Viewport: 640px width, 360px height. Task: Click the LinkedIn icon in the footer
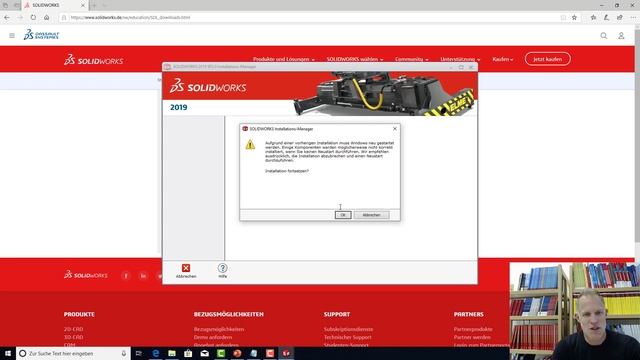(143, 276)
